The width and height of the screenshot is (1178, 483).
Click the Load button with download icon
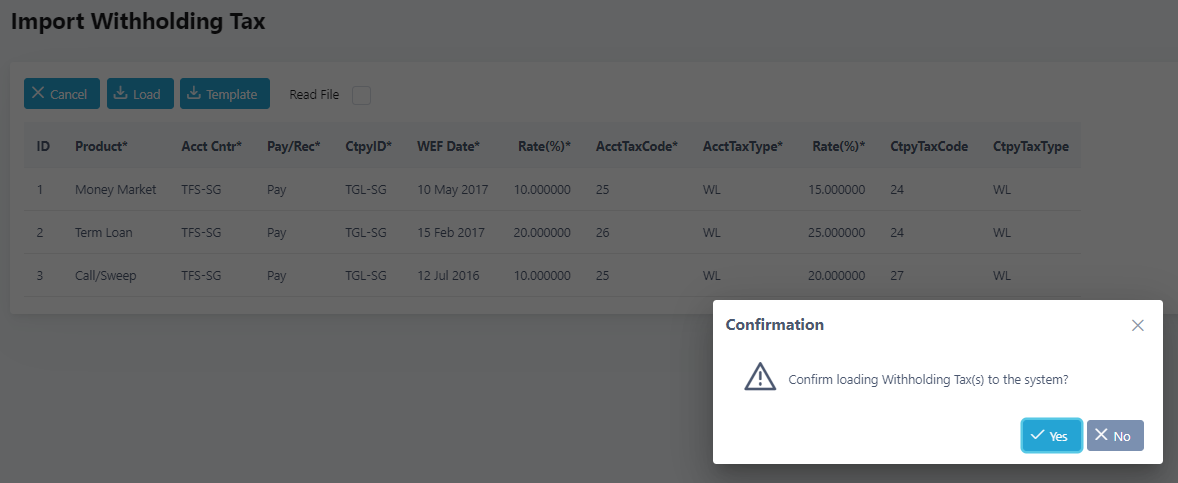click(140, 94)
